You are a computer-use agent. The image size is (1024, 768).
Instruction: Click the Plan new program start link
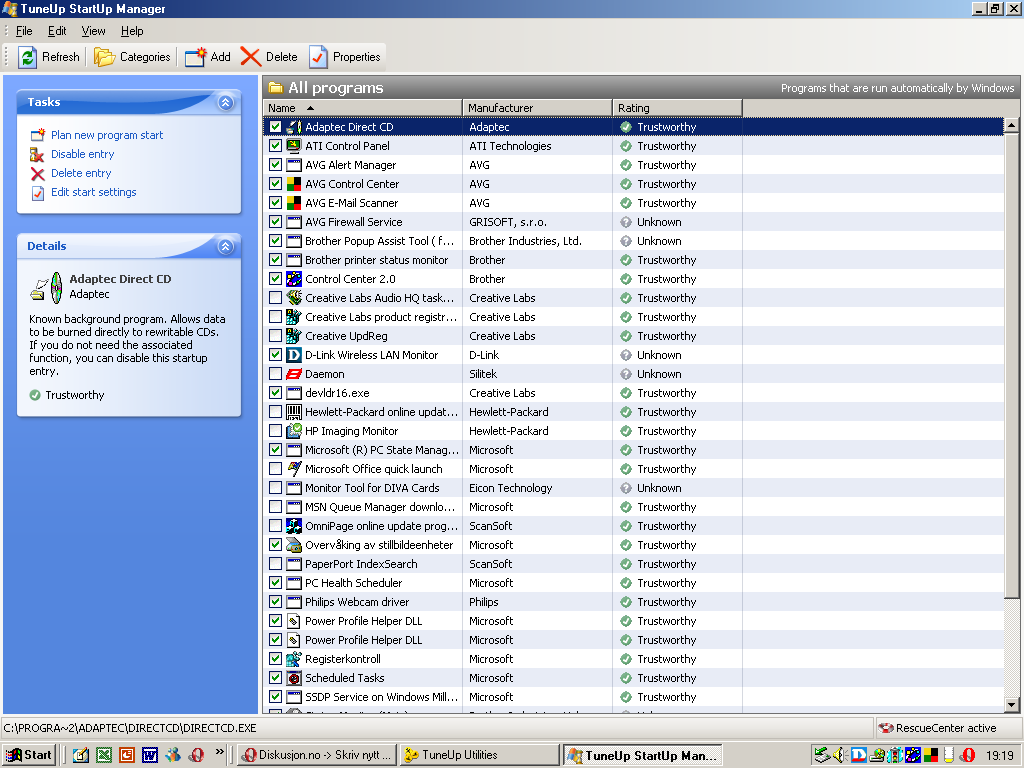pyautogui.click(x=107, y=135)
